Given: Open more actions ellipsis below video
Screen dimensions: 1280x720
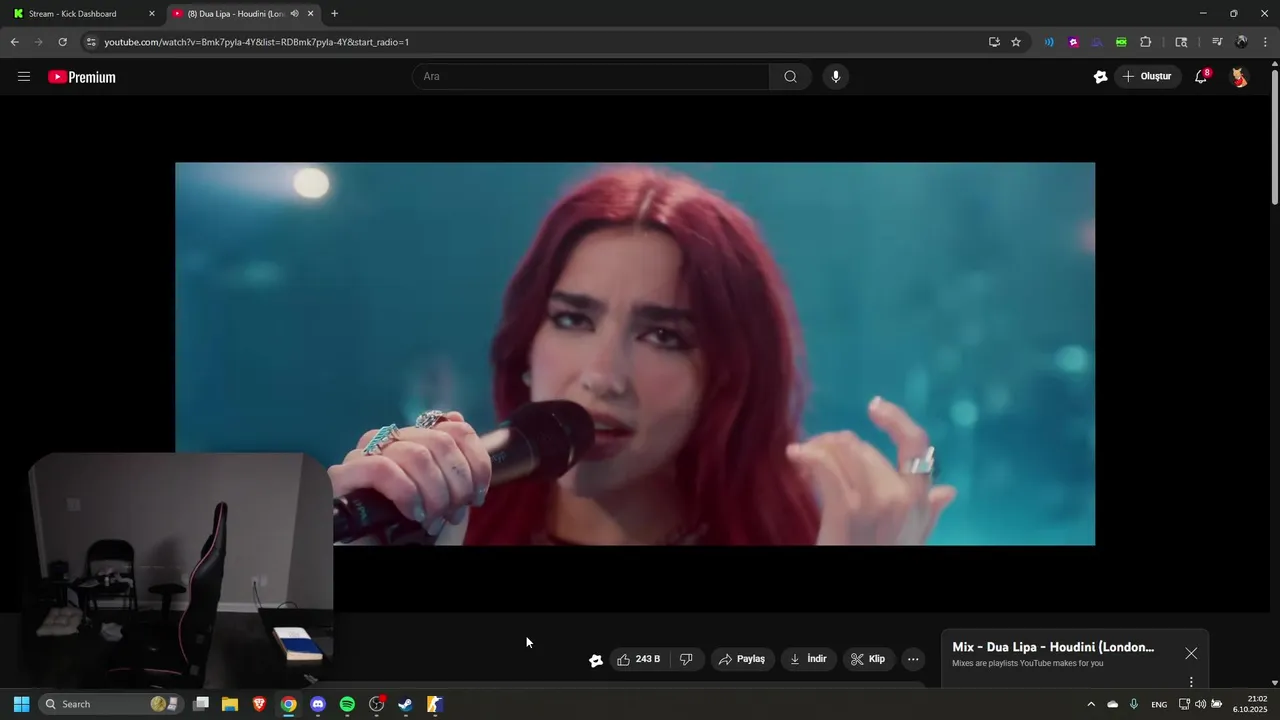Looking at the screenshot, I should click(913, 659).
